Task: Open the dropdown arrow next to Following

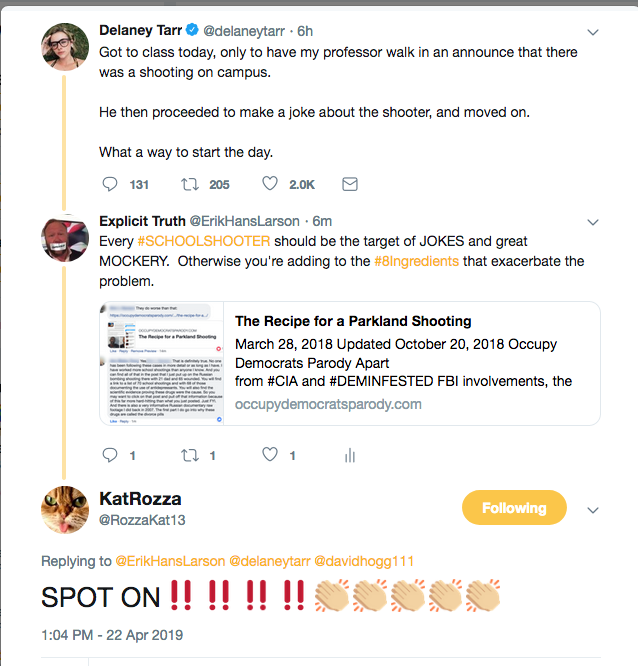Action: coord(592,509)
